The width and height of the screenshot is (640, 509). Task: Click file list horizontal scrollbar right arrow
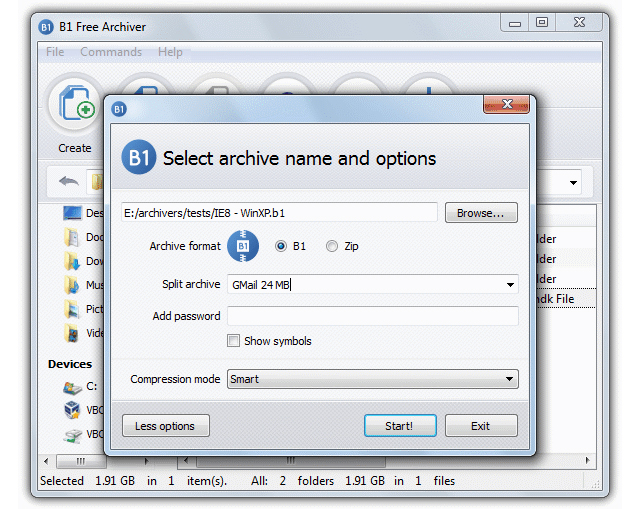click(587, 460)
